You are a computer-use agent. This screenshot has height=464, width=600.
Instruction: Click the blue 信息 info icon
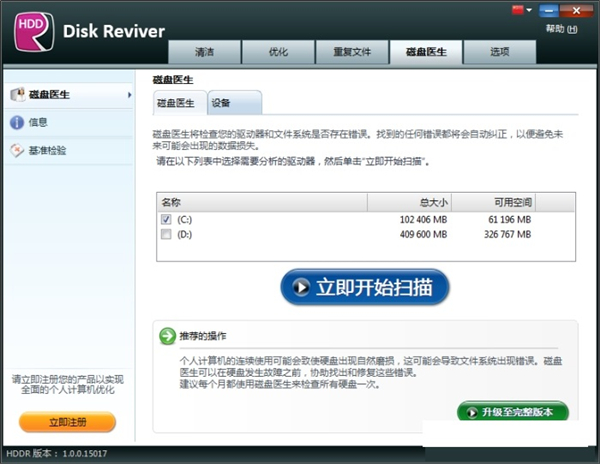tap(17, 122)
